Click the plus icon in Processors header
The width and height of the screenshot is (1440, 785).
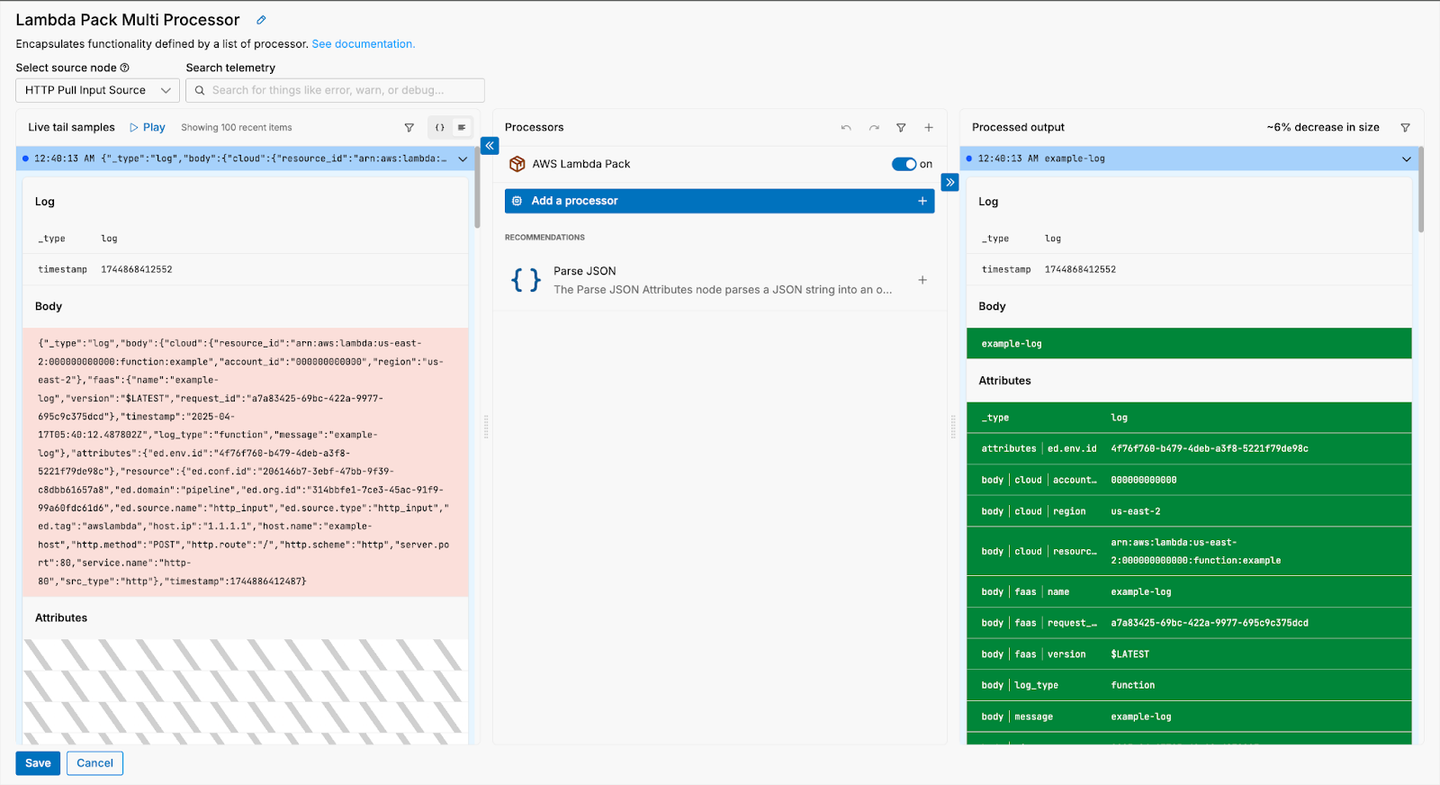928,128
